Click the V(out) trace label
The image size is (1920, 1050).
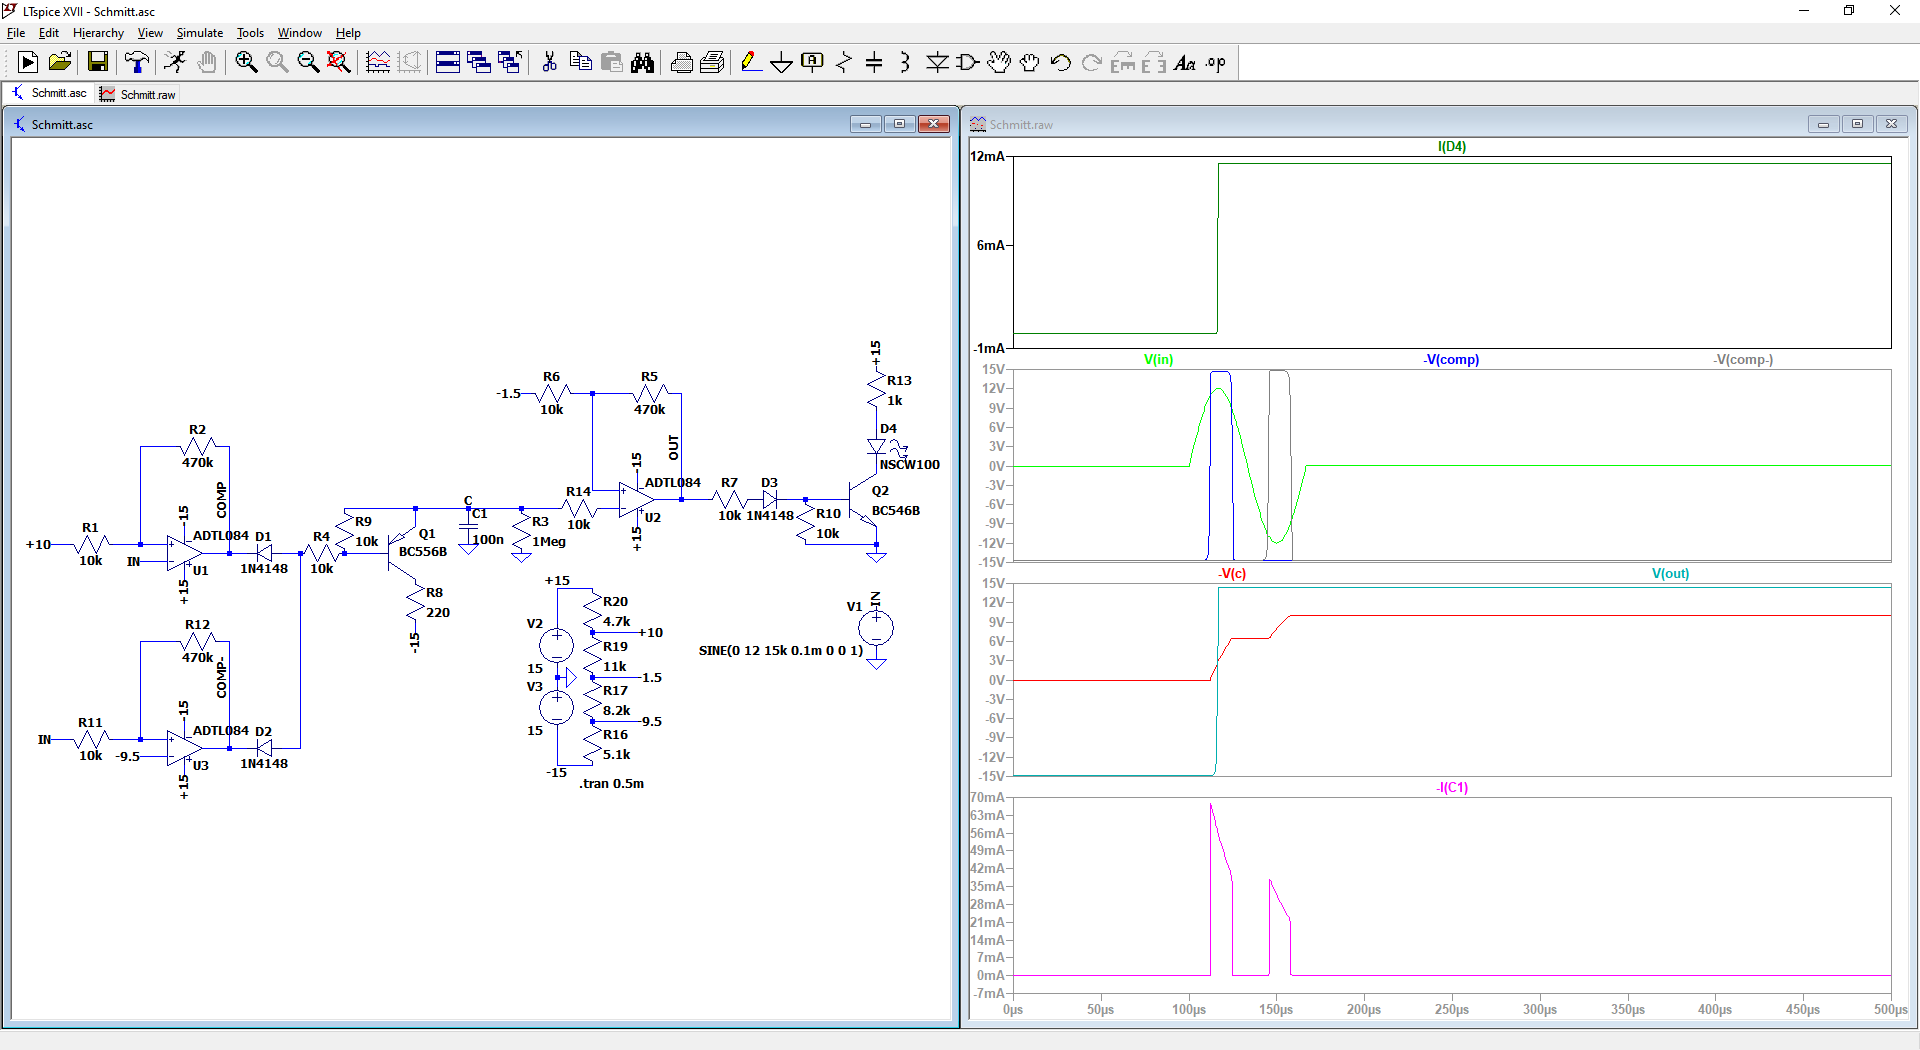coord(1670,574)
